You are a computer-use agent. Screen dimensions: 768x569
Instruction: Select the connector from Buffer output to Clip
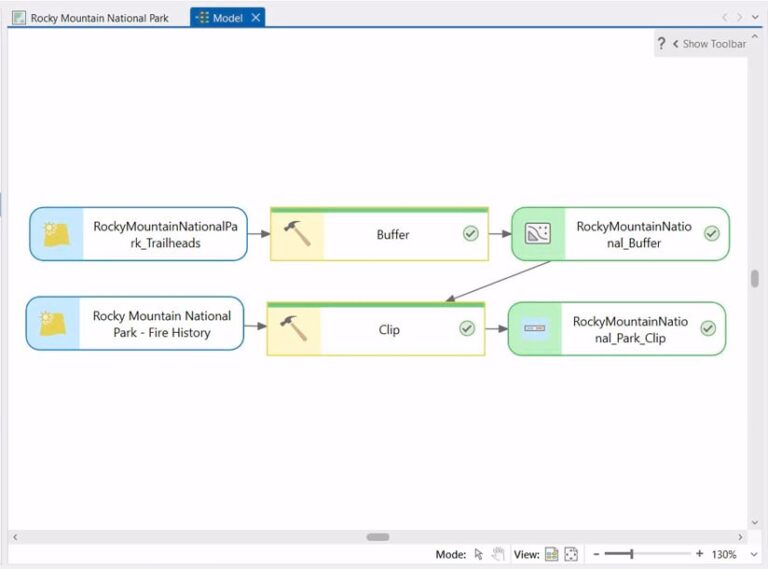498,281
